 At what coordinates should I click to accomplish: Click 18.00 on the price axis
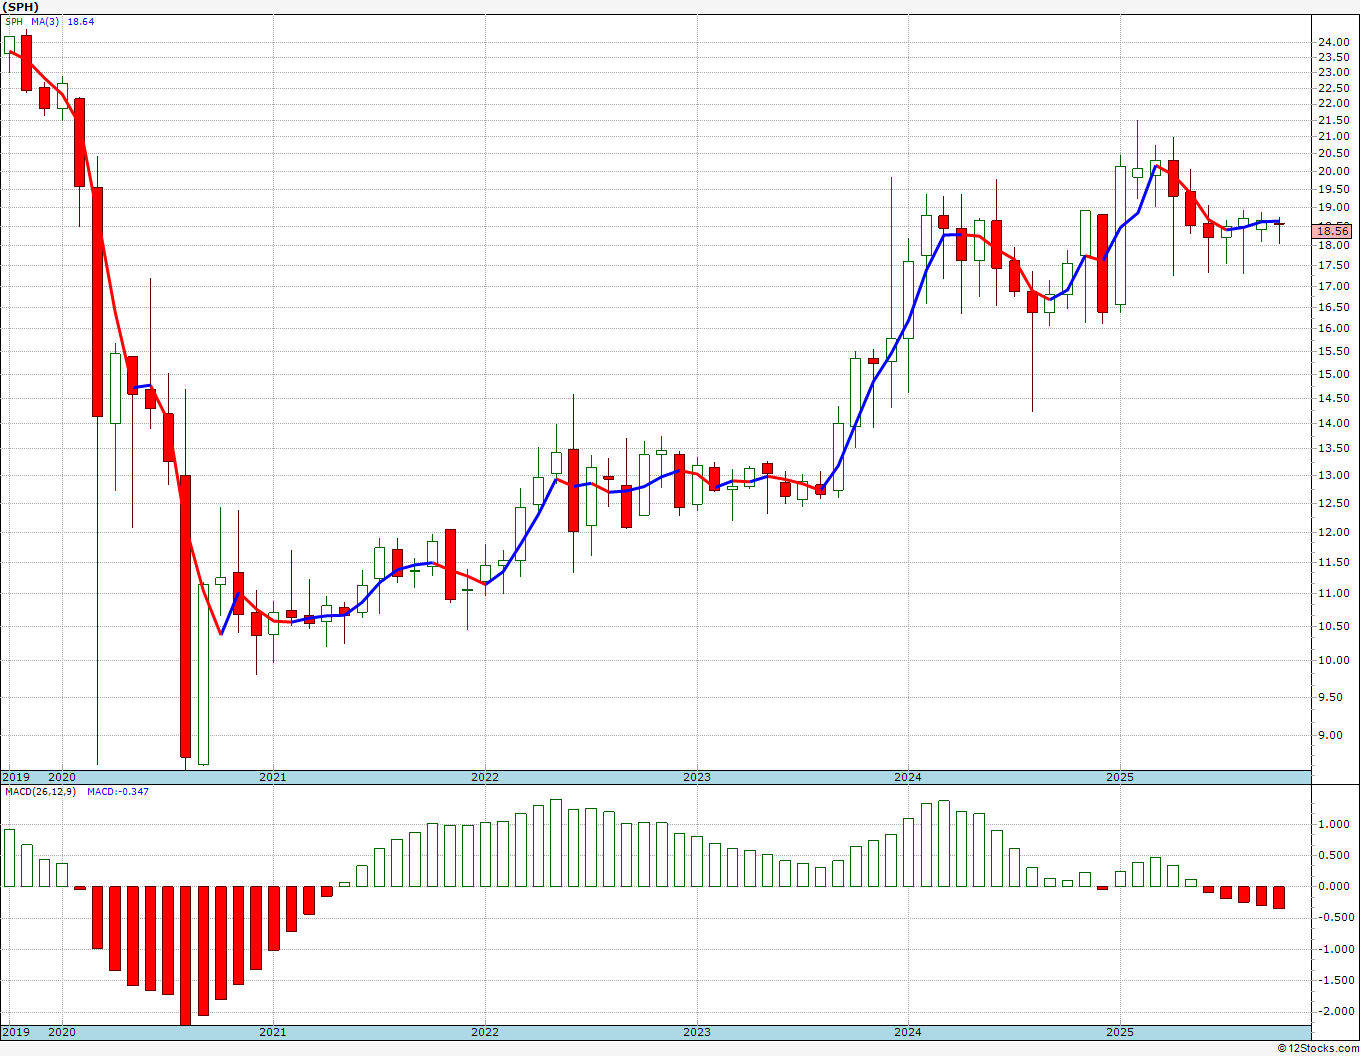(x=1333, y=245)
